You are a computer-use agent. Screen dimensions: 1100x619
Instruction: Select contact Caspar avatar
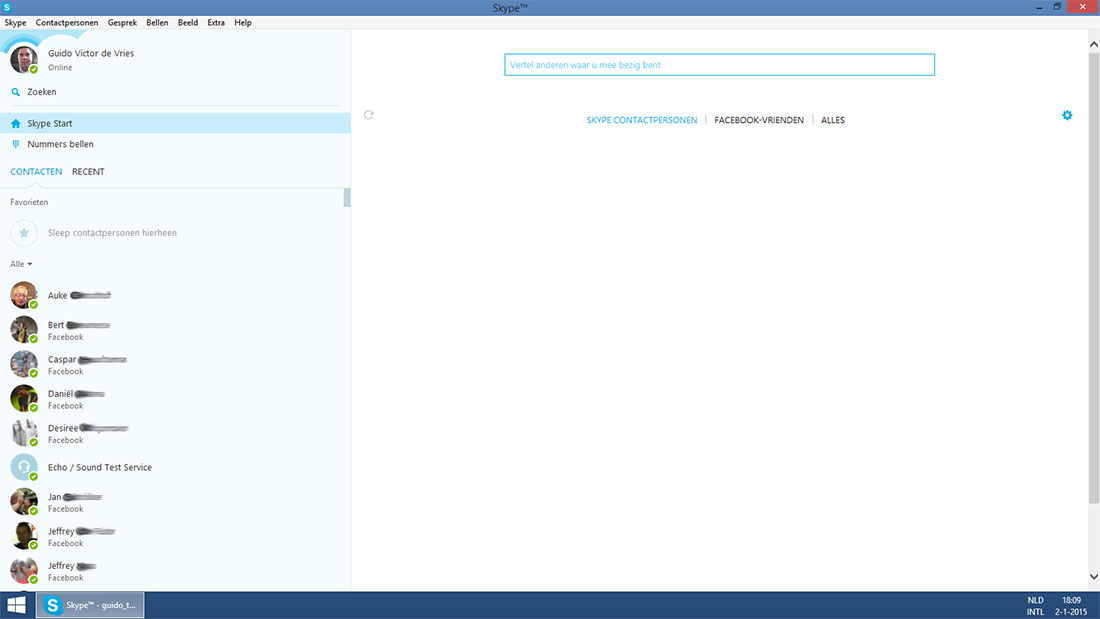(x=24, y=364)
